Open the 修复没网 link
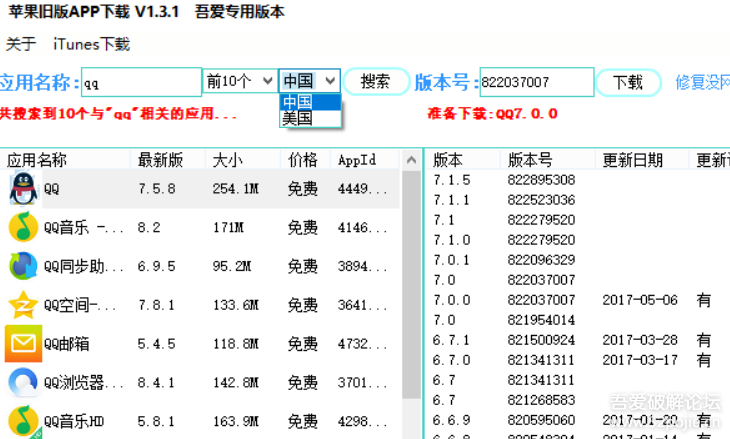This screenshot has width=730, height=439. [x=703, y=82]
